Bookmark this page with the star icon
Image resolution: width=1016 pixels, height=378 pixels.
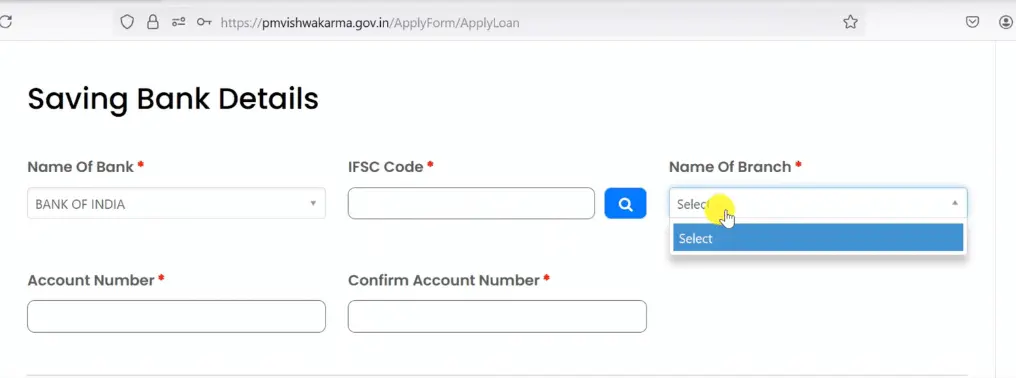tap(850, 22)
